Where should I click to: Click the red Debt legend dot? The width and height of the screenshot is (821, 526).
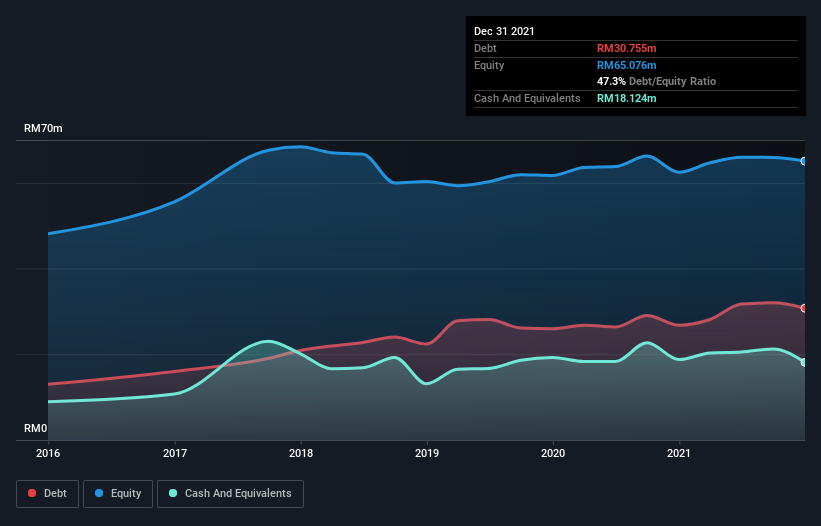[32, 493]
